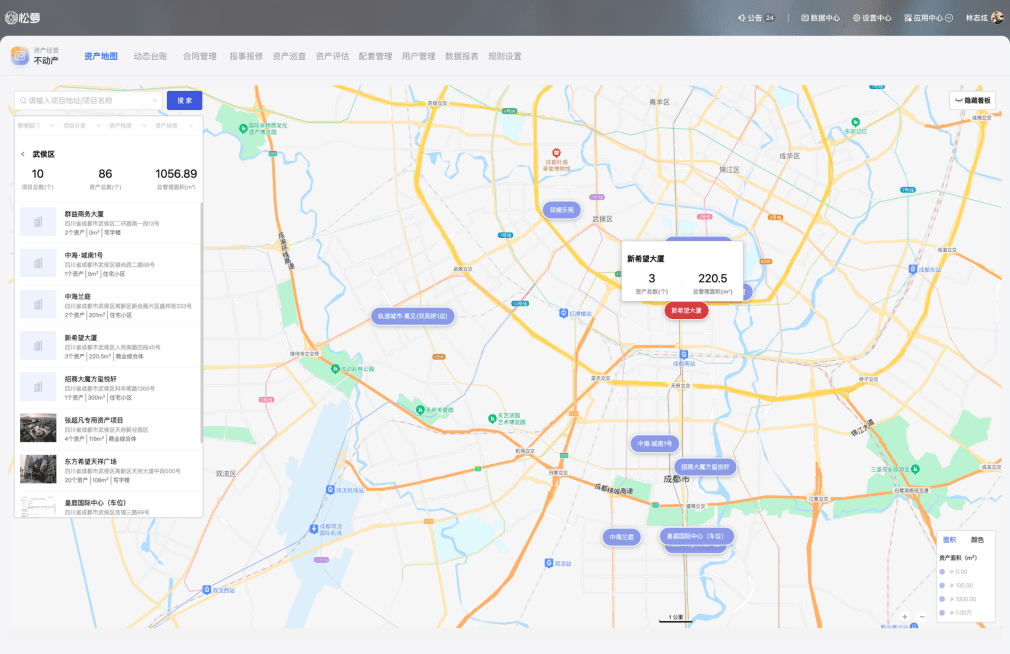
Task: Switch to 资产评估 tab
Action: [x=332, y=56]
